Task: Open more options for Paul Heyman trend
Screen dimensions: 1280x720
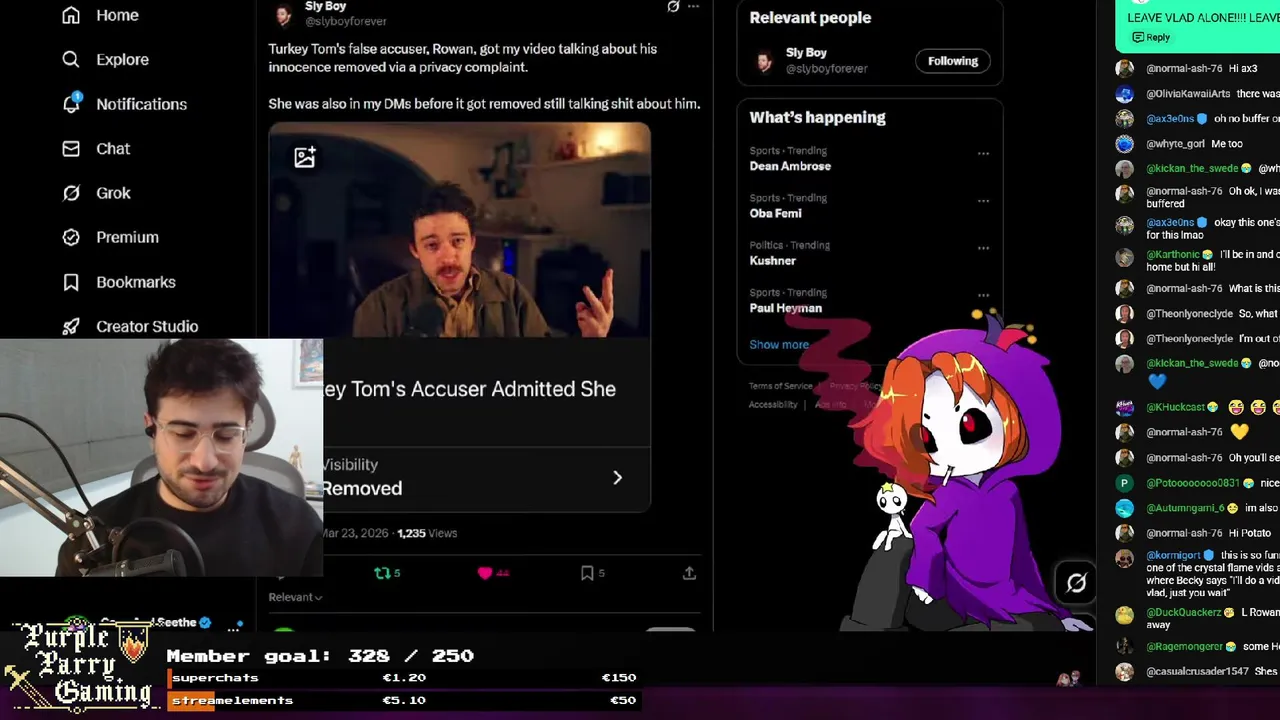Action: tap(983, 295)
